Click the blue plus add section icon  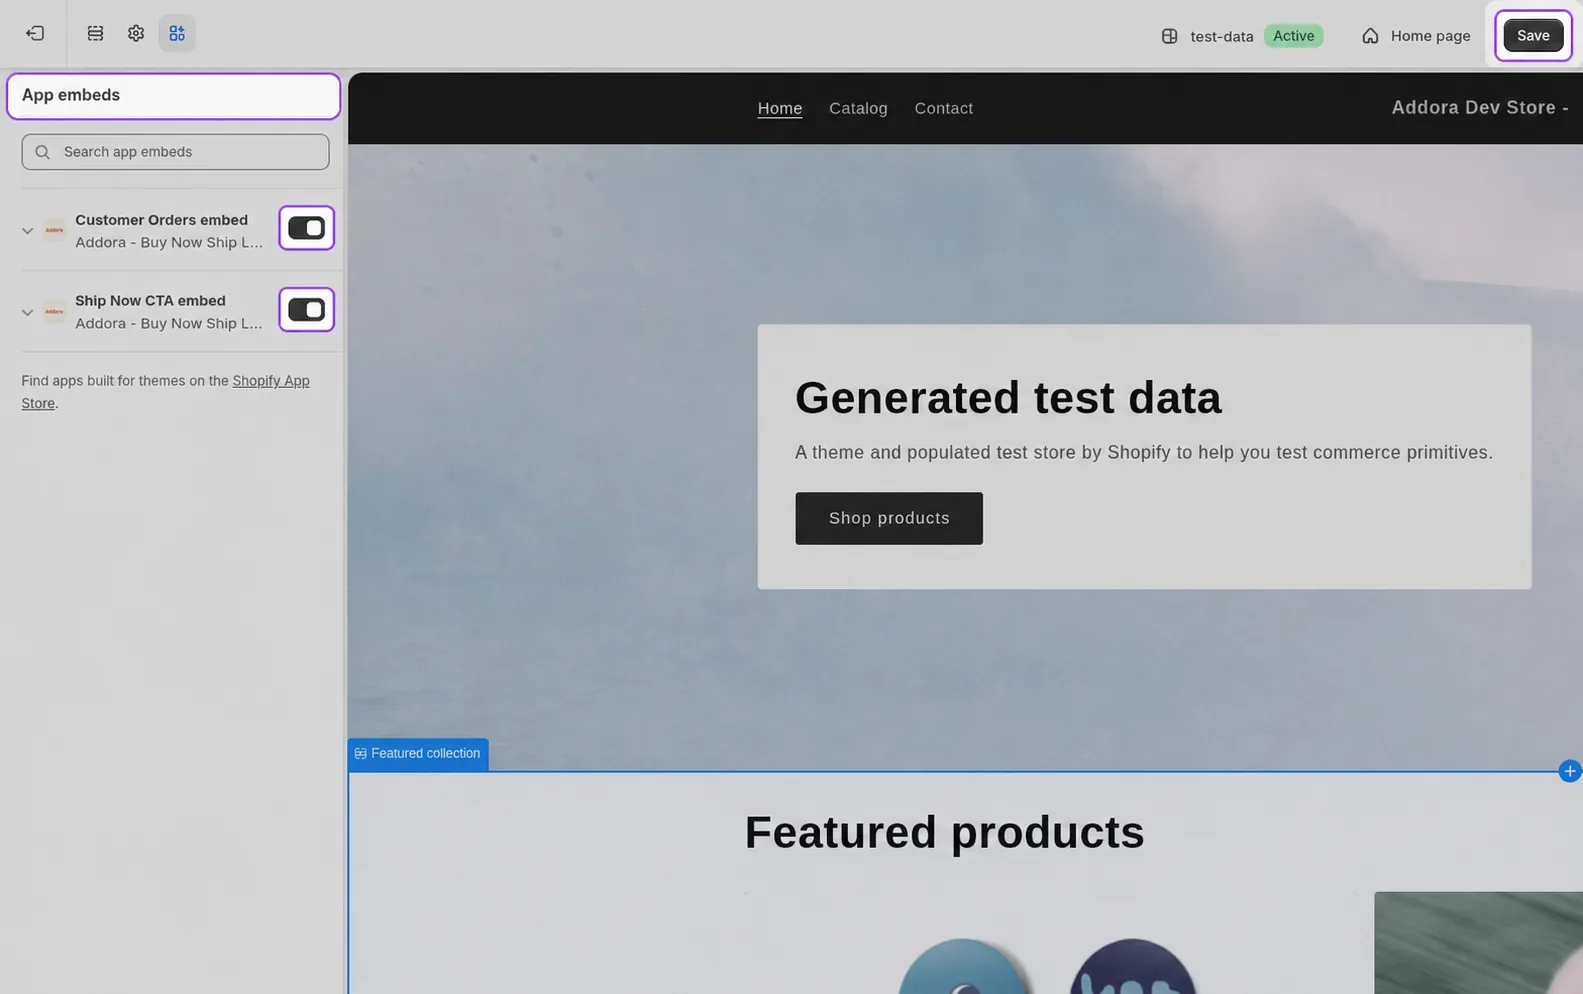pyautogui.click(x=1570, y=771)
